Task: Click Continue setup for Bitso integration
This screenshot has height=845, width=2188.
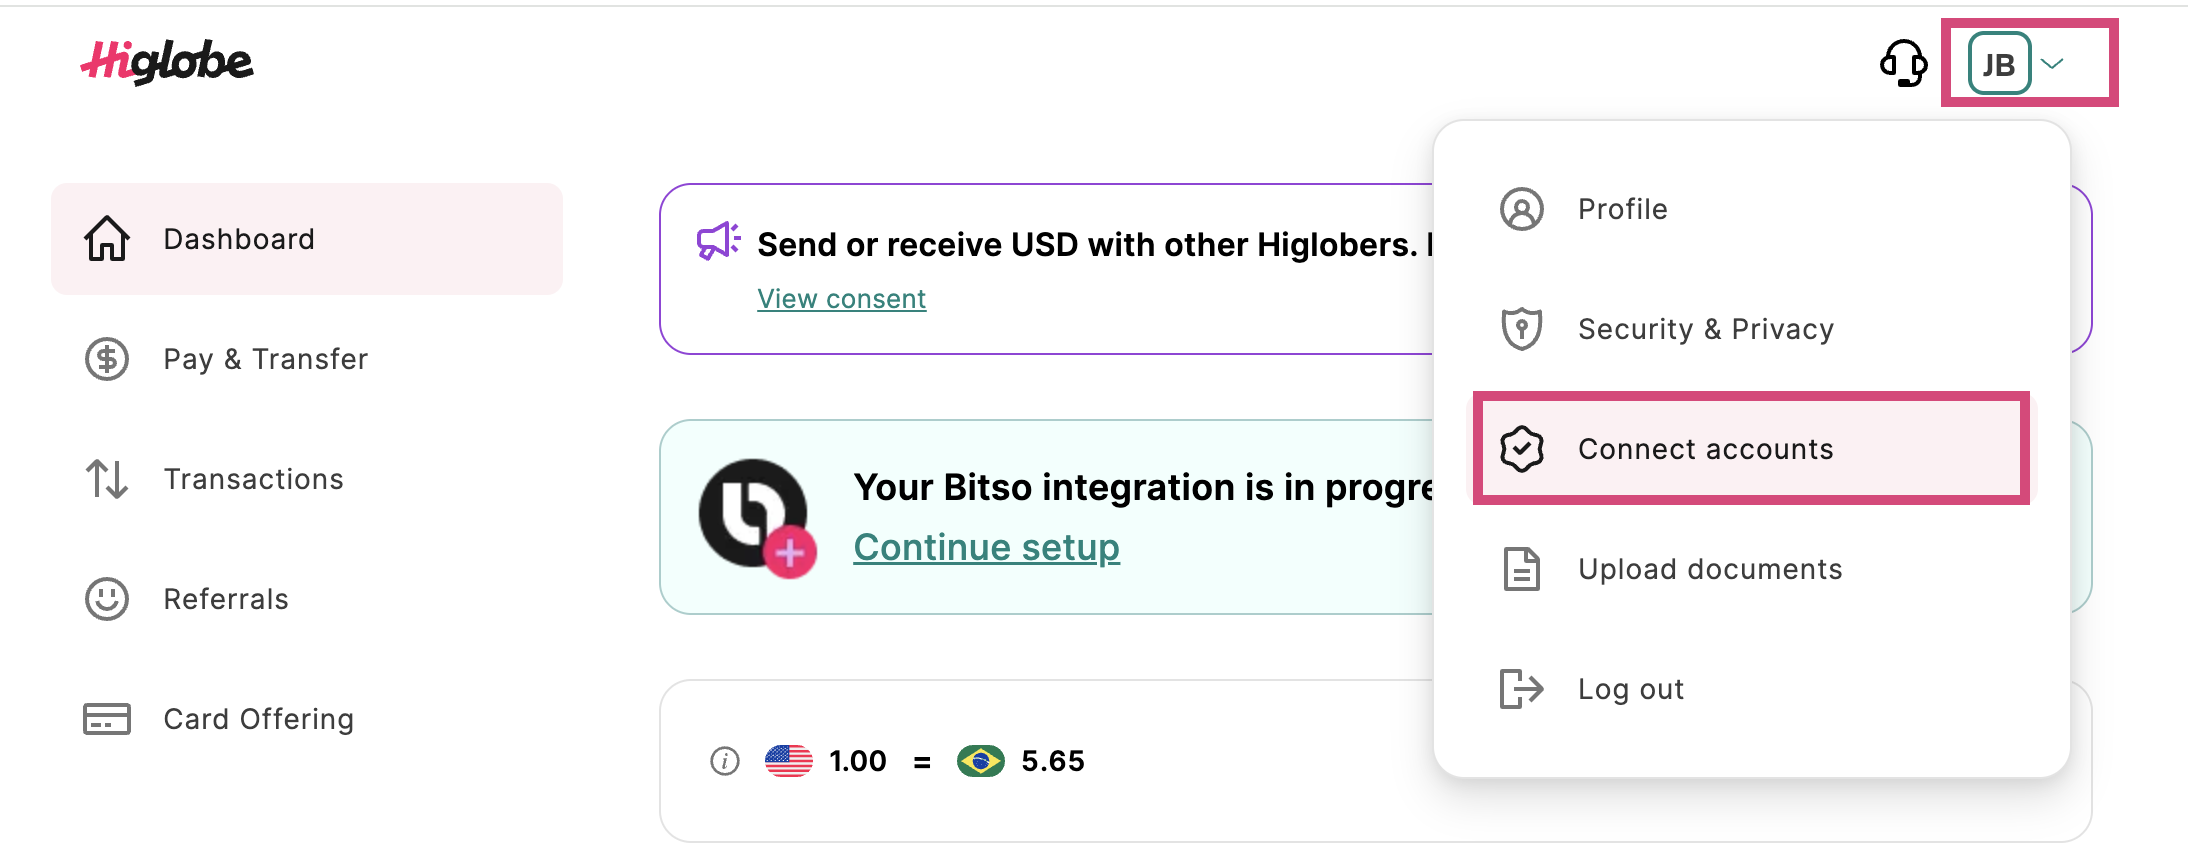Action: click(x=986, y=547)
